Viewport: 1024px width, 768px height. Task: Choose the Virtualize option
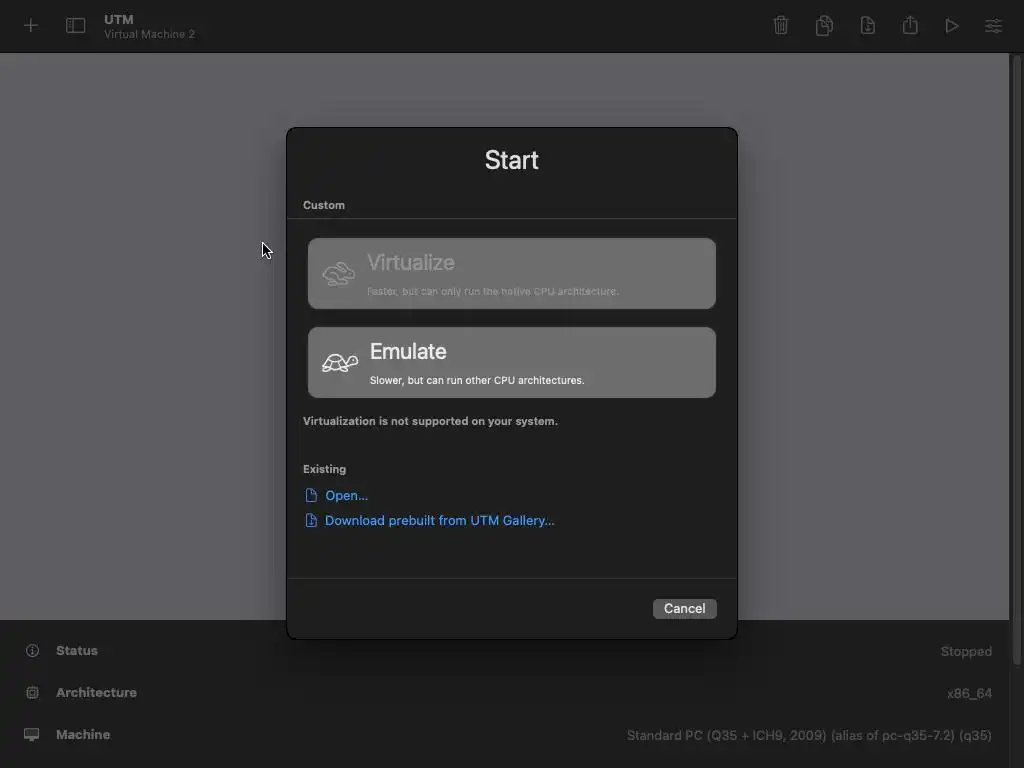pyautogui.click(x=512, y=274)
